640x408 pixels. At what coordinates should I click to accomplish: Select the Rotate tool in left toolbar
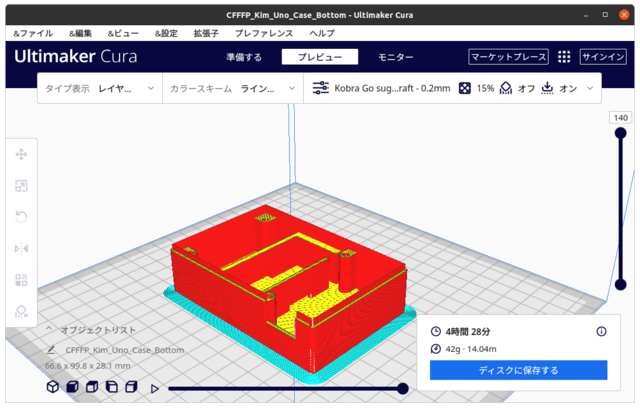coord(21,217)
